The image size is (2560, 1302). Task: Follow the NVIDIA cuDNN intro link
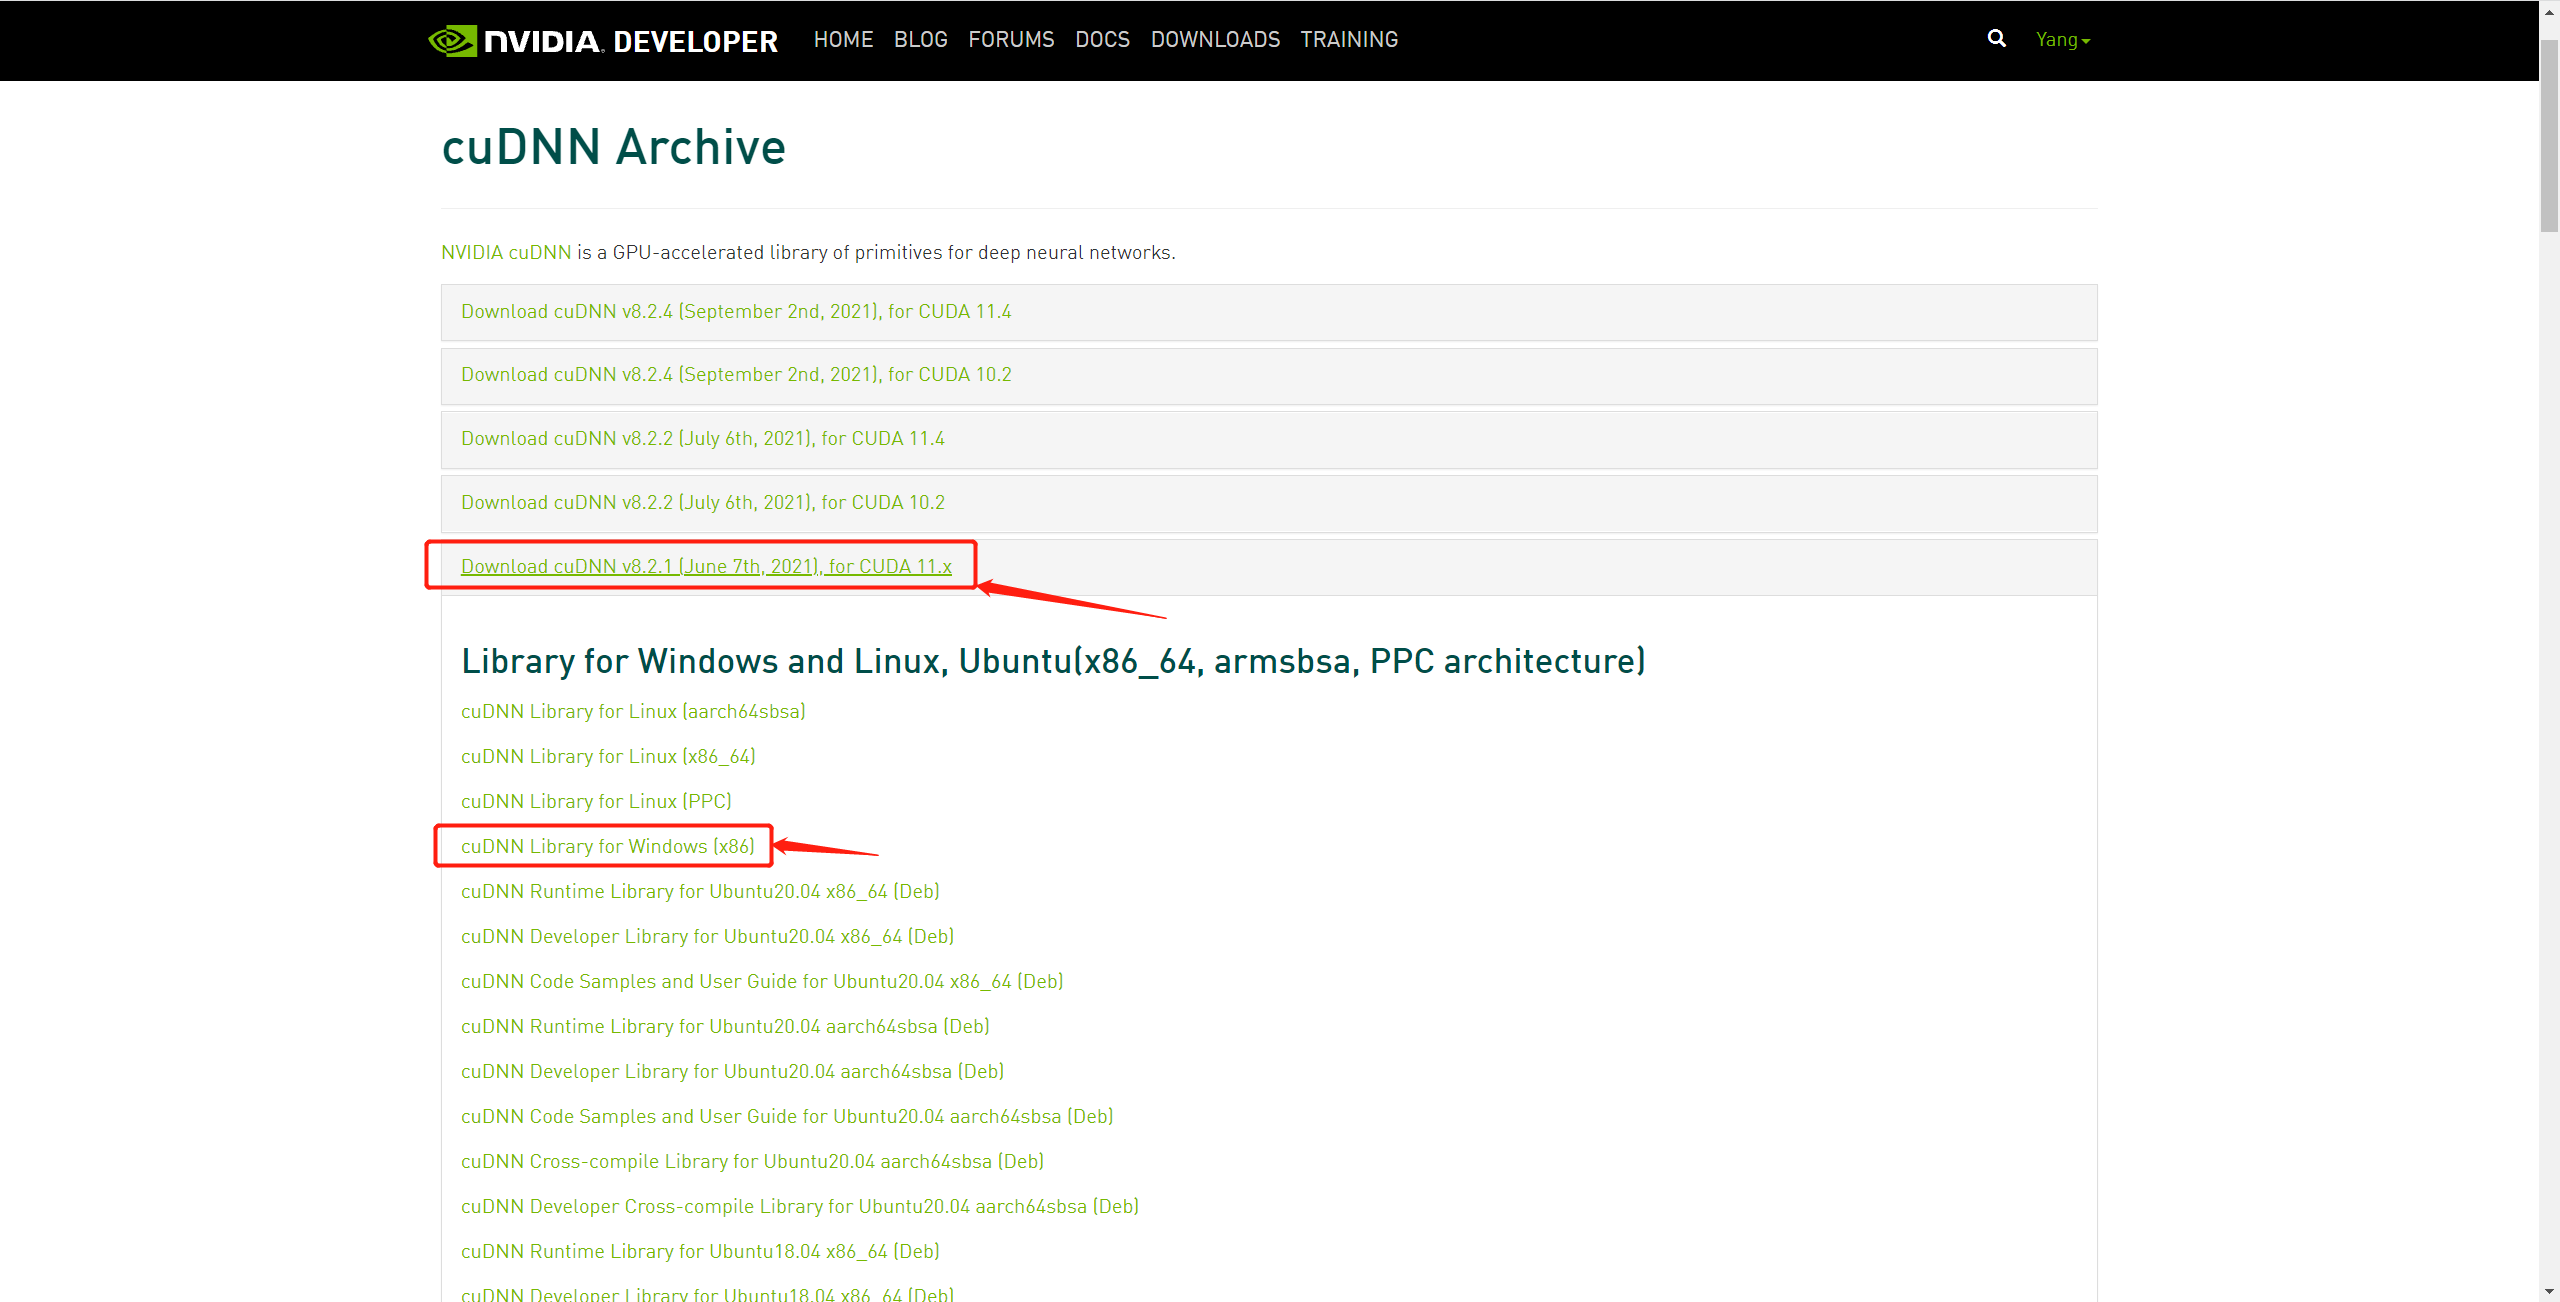(x=506, y=253)
